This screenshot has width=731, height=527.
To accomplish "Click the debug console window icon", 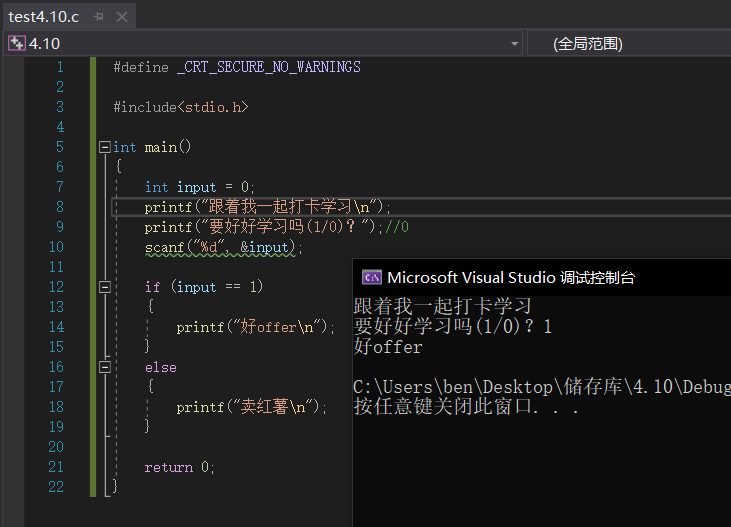I will coord(372,277).
